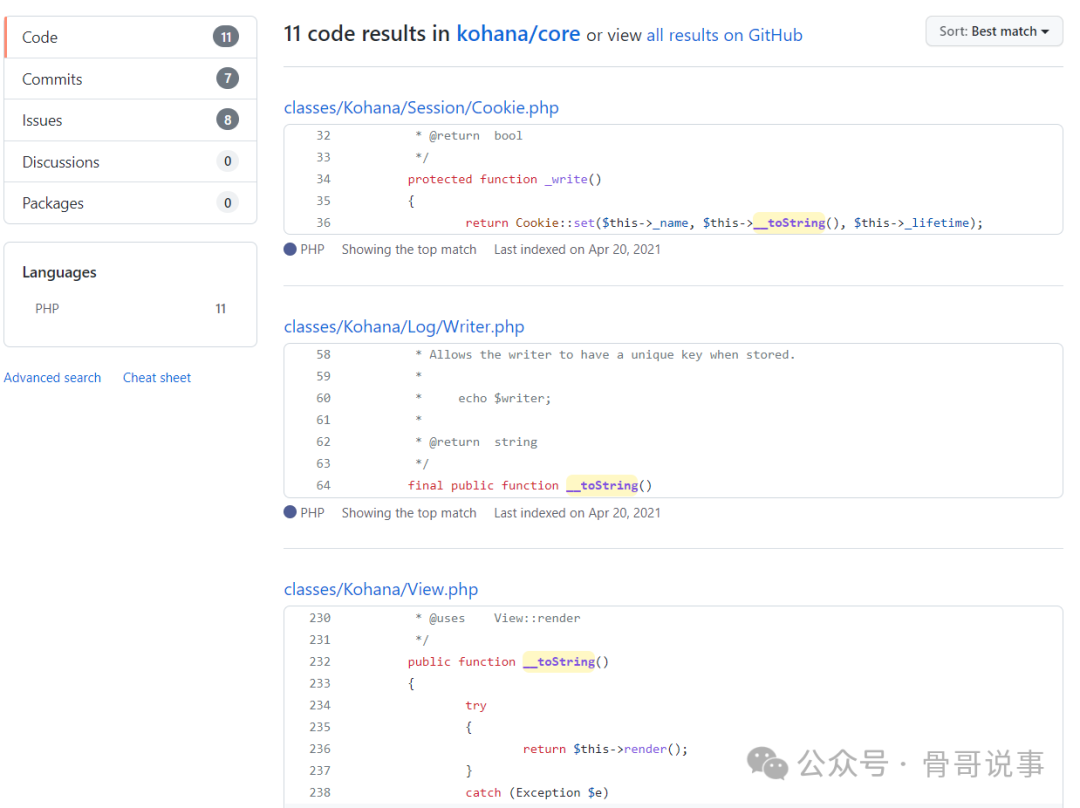The image size is (1080, 808).
Task: View all results on GitHub
Action: (725, 35)
